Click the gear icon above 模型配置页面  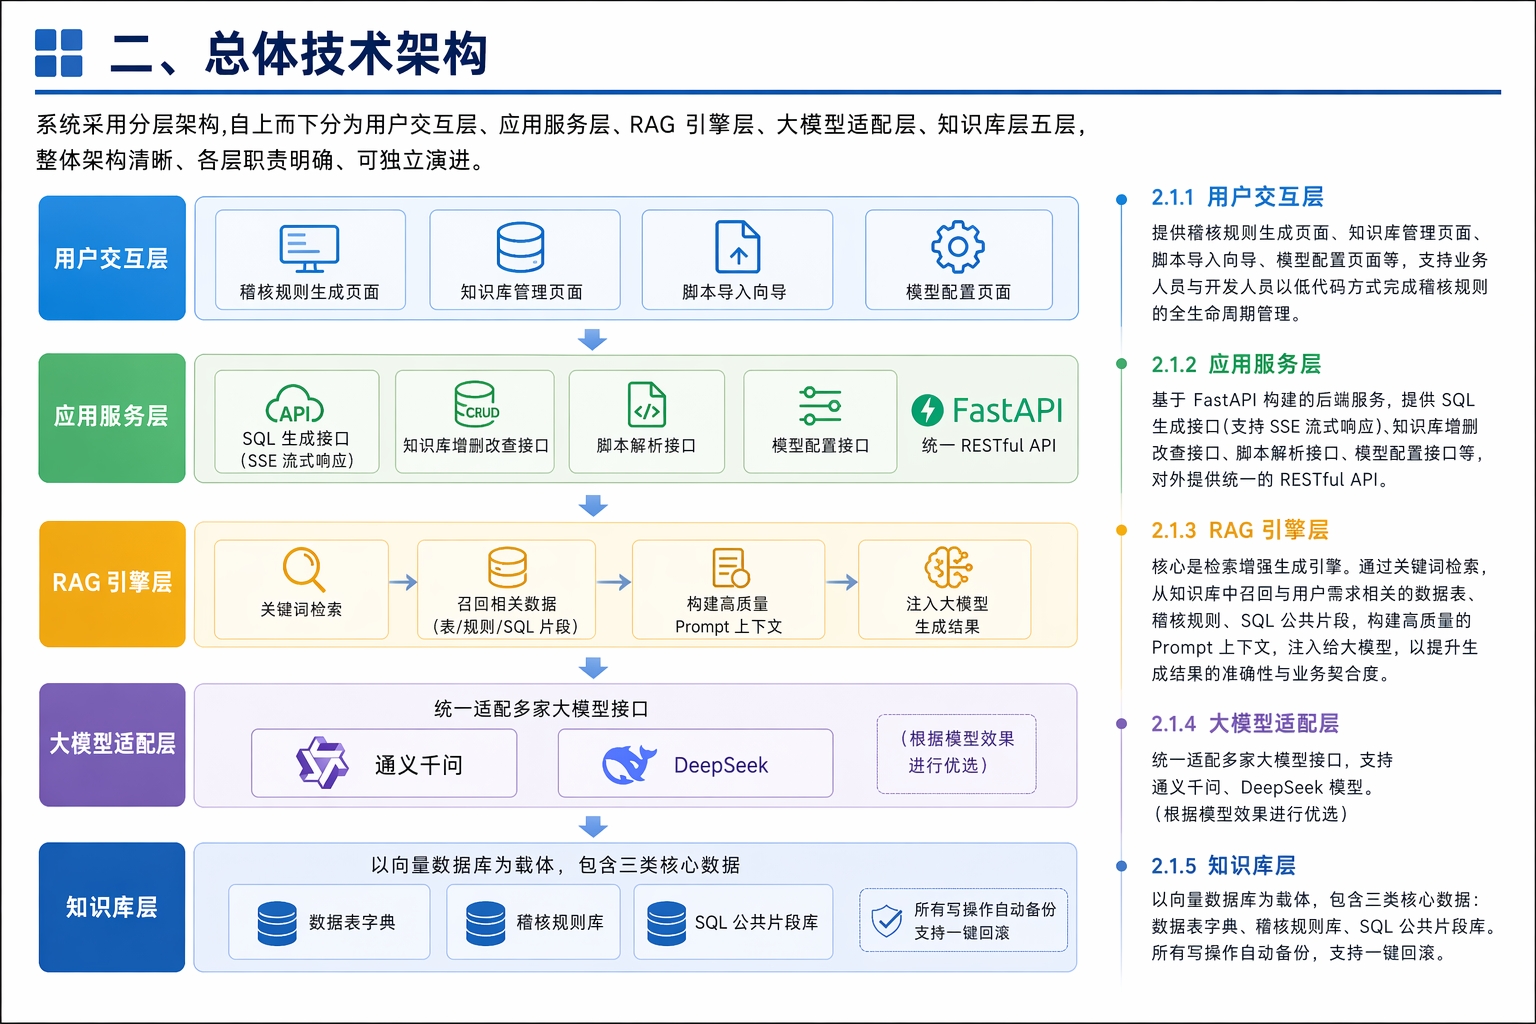click(957, 246)
